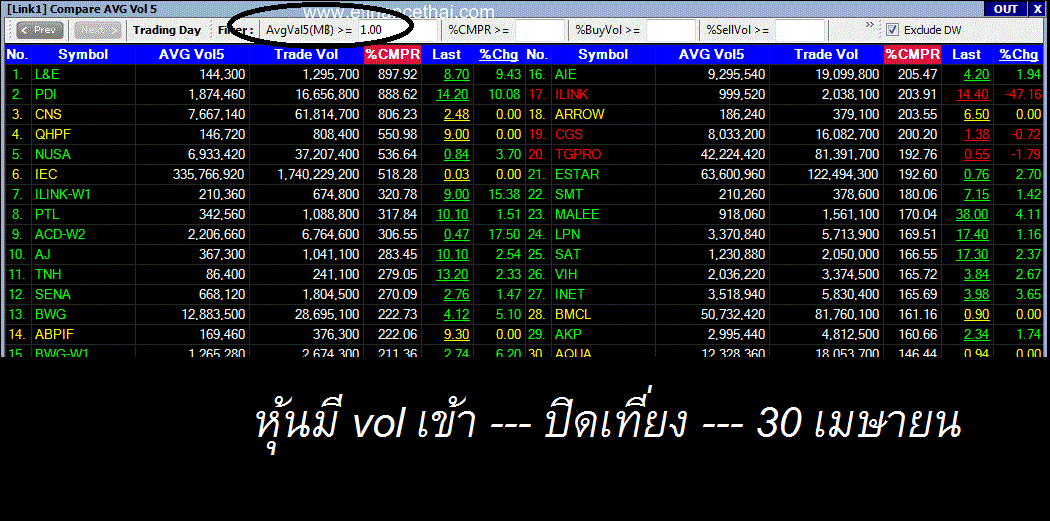Select symbol CNS
Image resolution: width=1050 pixels, height=521 pixels.
click(x=48, y=115)
